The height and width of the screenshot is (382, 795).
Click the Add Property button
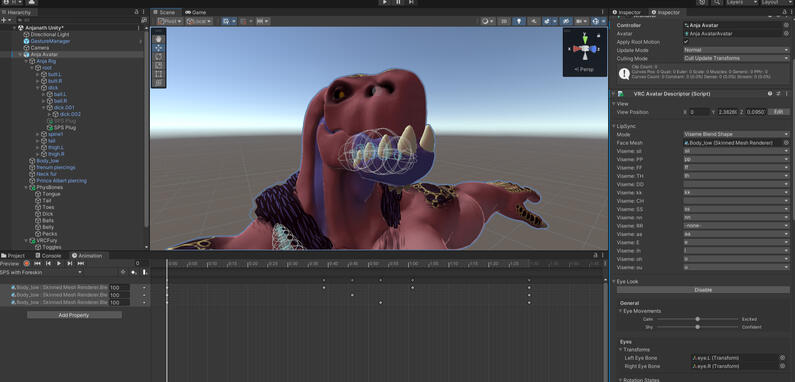point(75,315)
